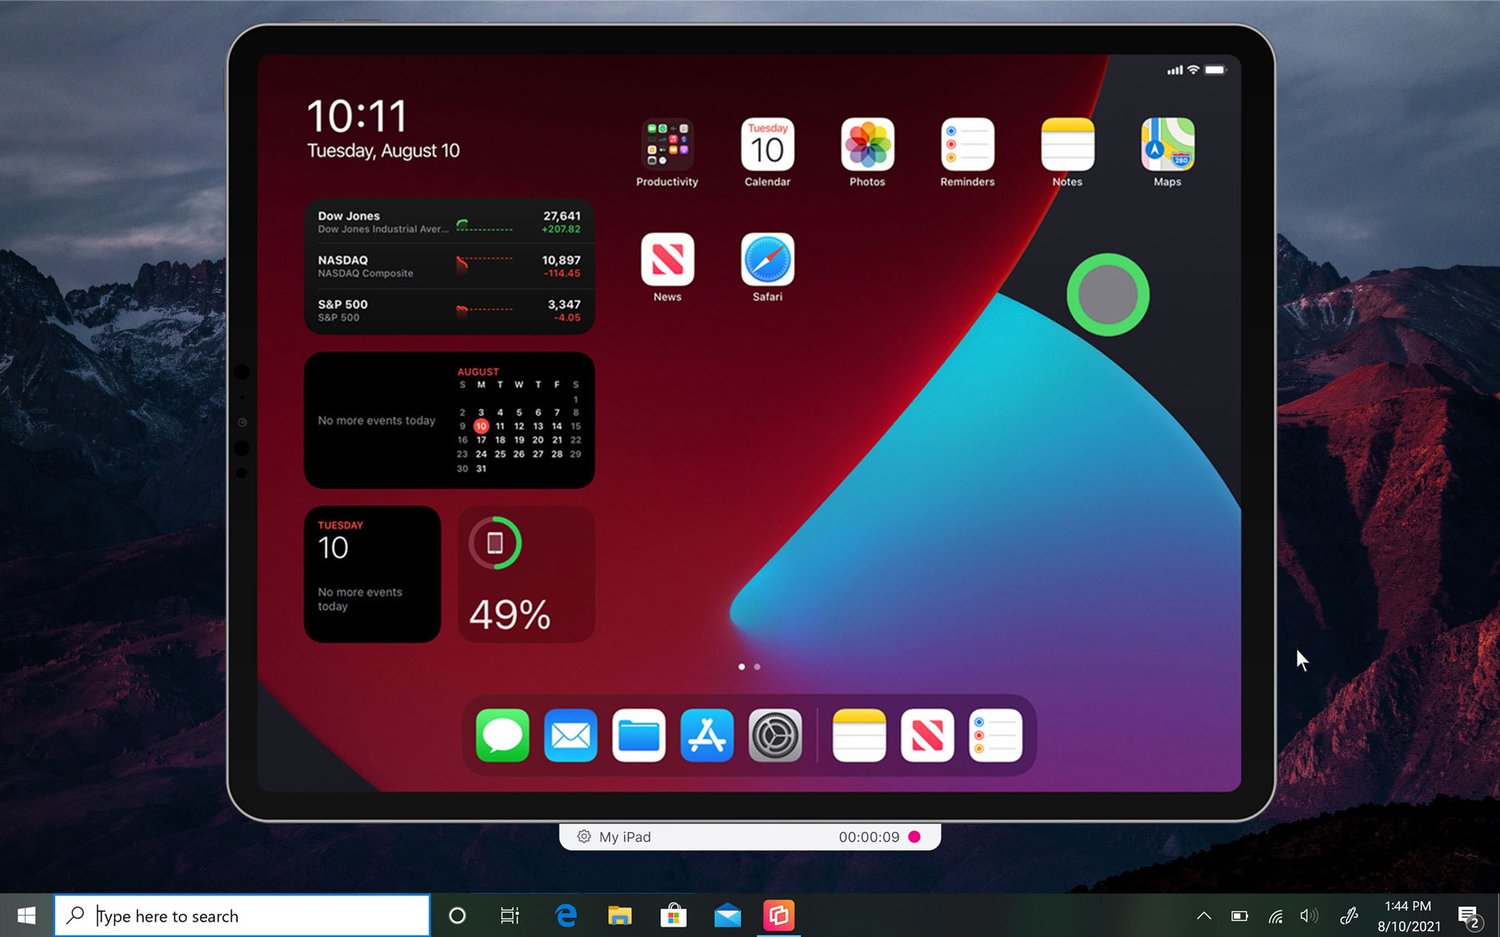Open the network flyout from the taskbar
Screen dimensions: 1500x937
tap(1274, 915)
